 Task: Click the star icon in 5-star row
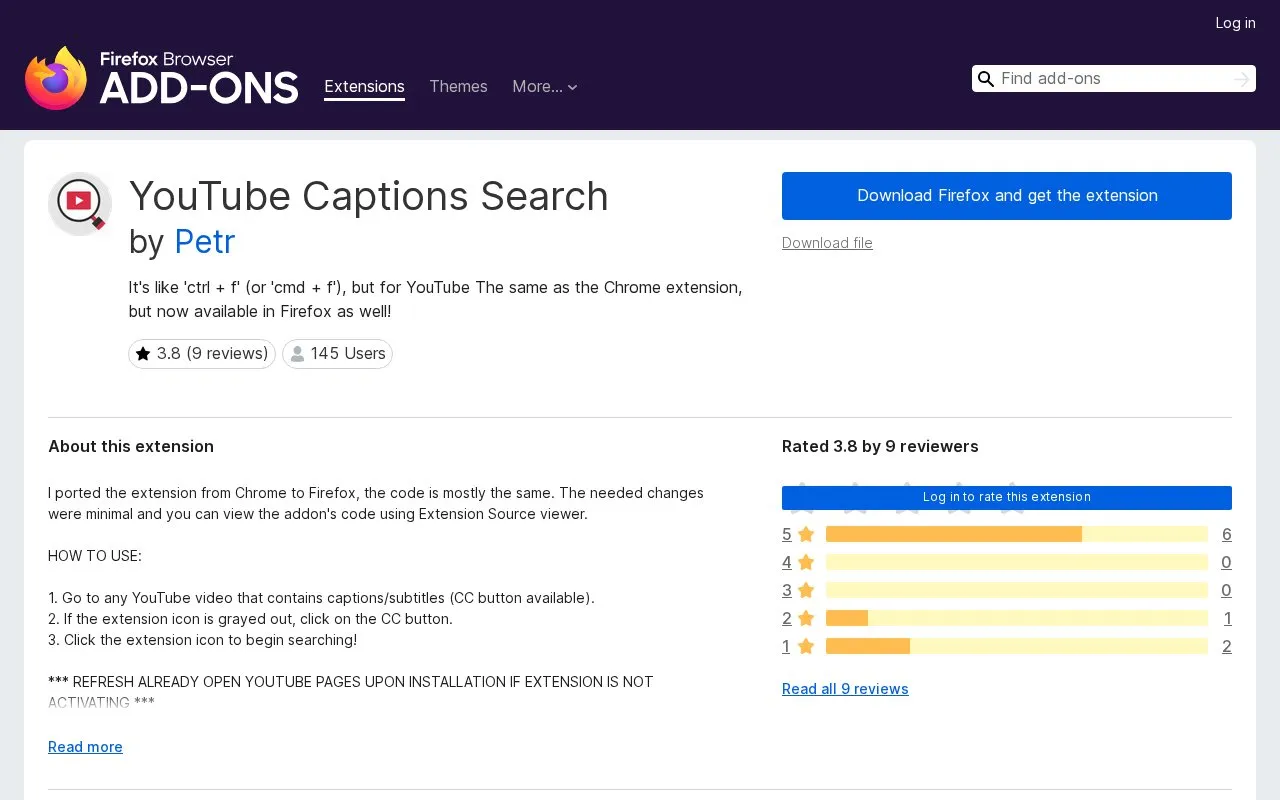point(806,534)
